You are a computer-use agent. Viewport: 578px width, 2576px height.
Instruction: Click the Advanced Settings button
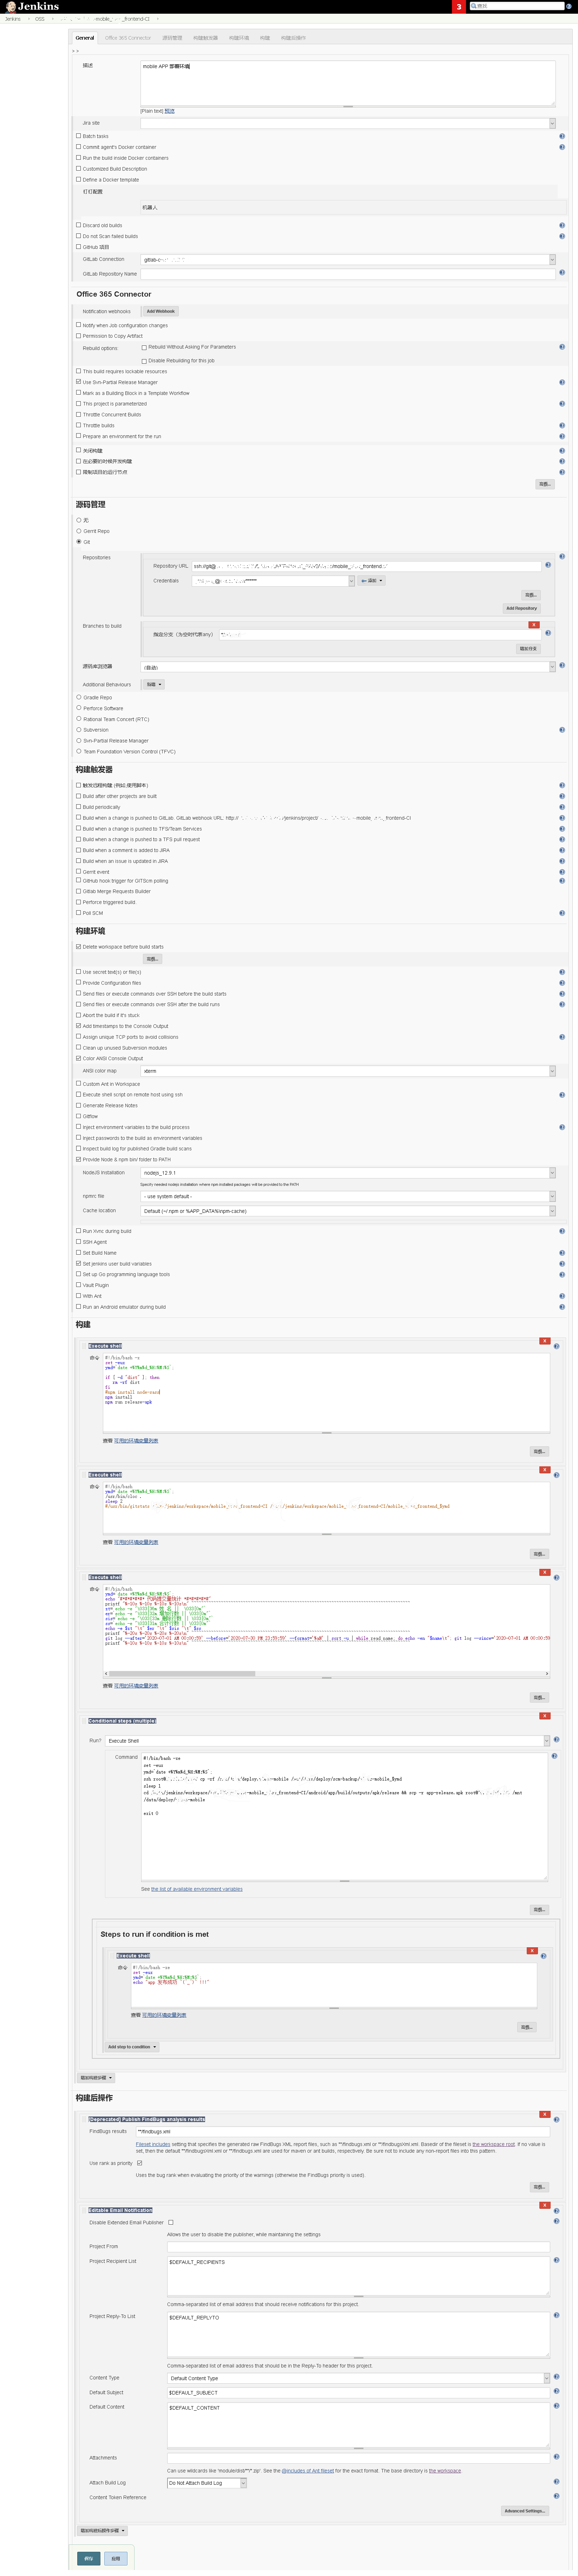tap(525, 2511)
